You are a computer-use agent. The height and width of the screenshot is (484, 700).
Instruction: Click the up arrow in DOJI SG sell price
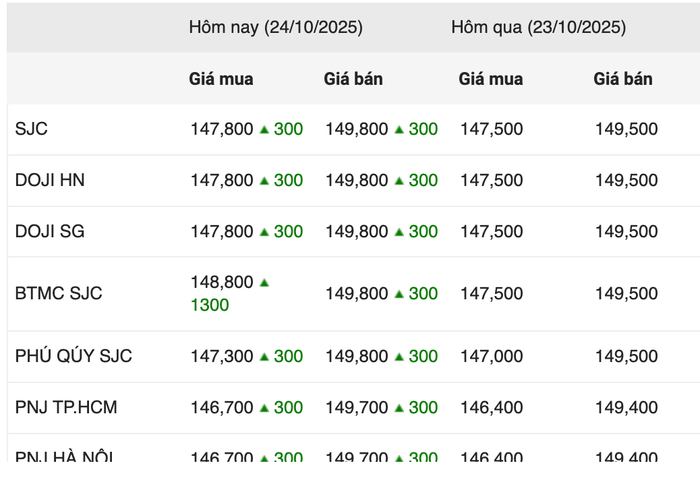click(399, 232)
